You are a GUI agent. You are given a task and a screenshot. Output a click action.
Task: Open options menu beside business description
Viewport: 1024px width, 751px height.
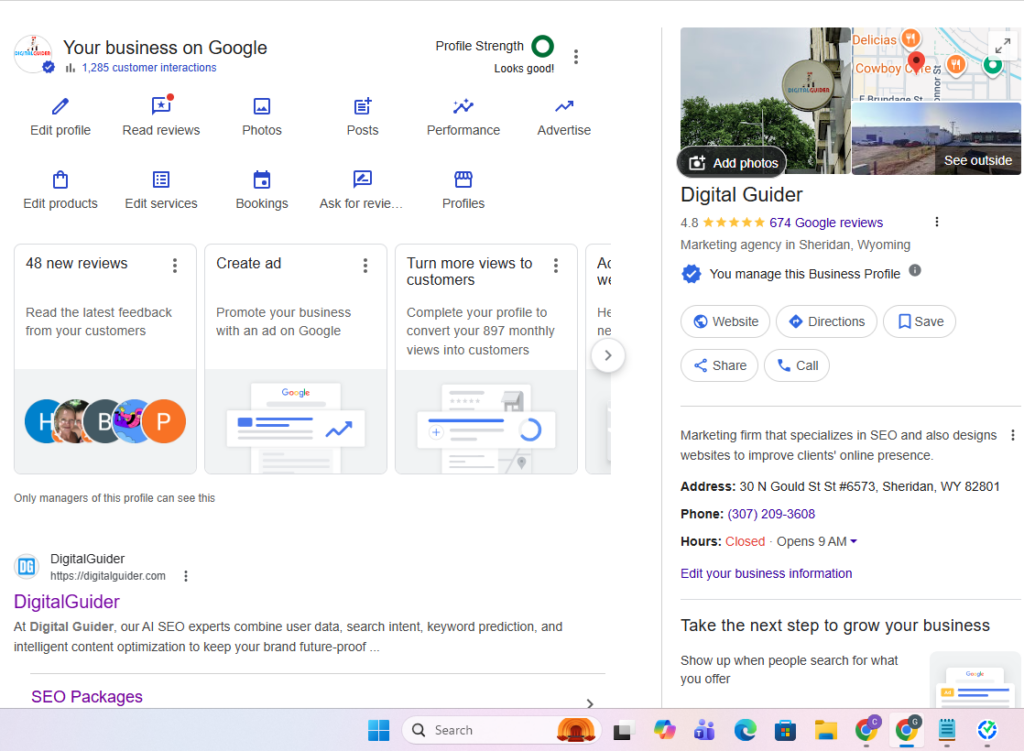tap(1013, 435)
